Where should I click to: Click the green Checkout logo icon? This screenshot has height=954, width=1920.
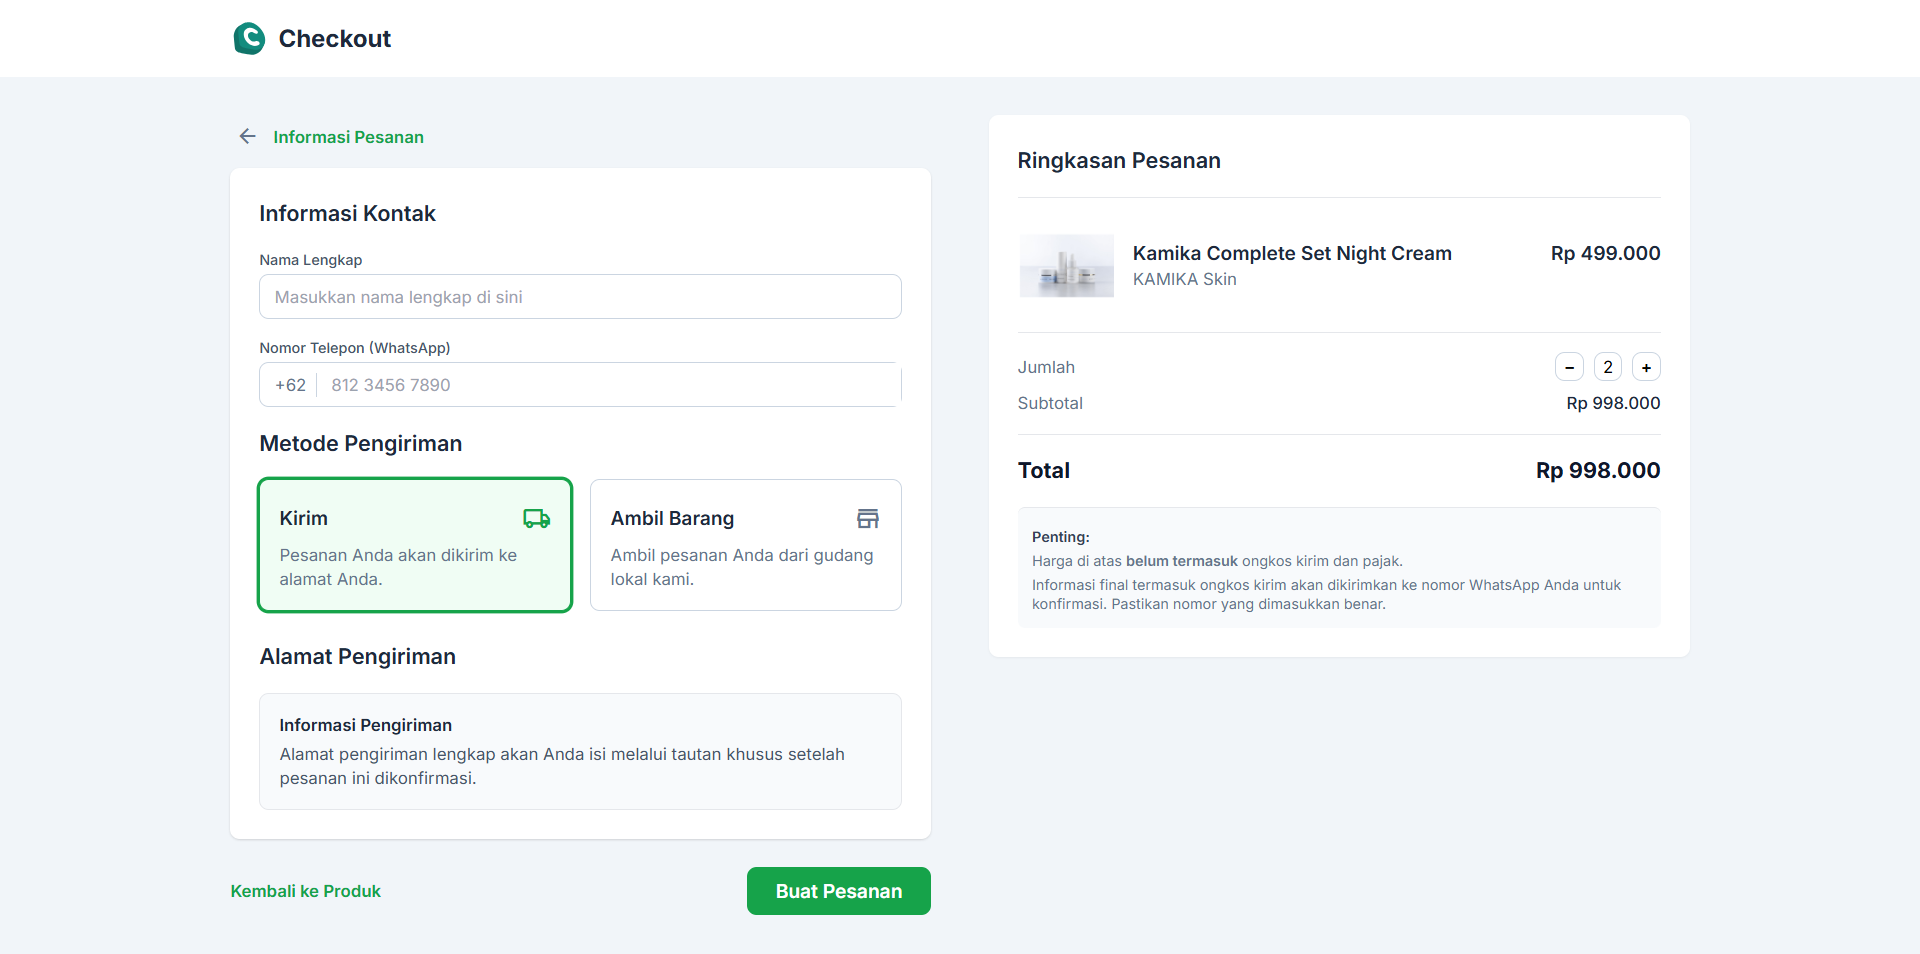pyautogui.click(x=249, y=39)
